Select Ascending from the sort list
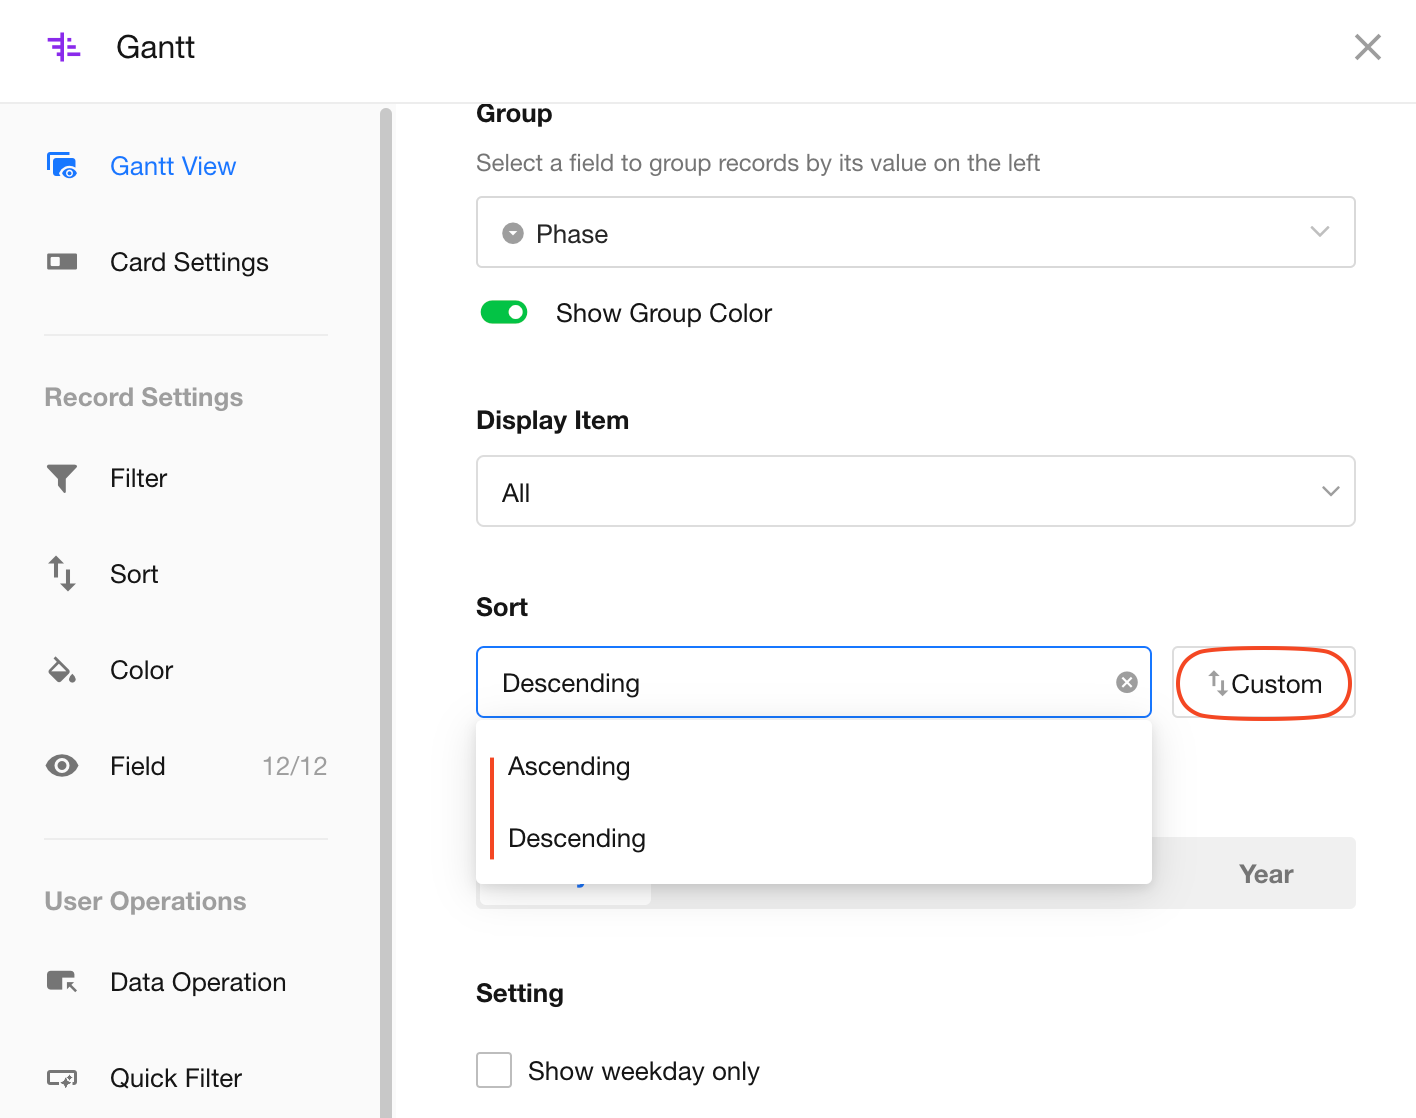Screen dimensions: 1416x1118 pos(814,766)
